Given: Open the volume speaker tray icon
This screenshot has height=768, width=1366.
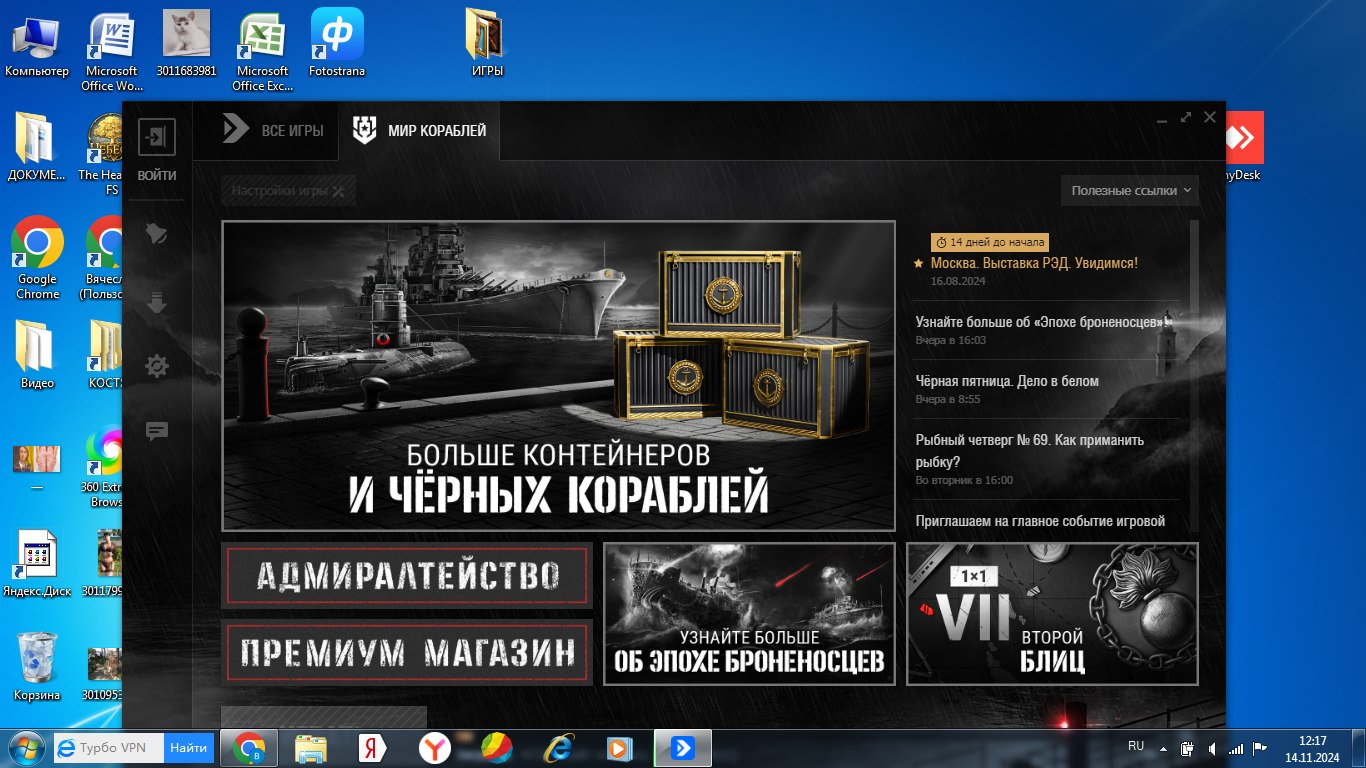Looking at the screenshot, I should pyautogui.click(x=1212, y=748).
